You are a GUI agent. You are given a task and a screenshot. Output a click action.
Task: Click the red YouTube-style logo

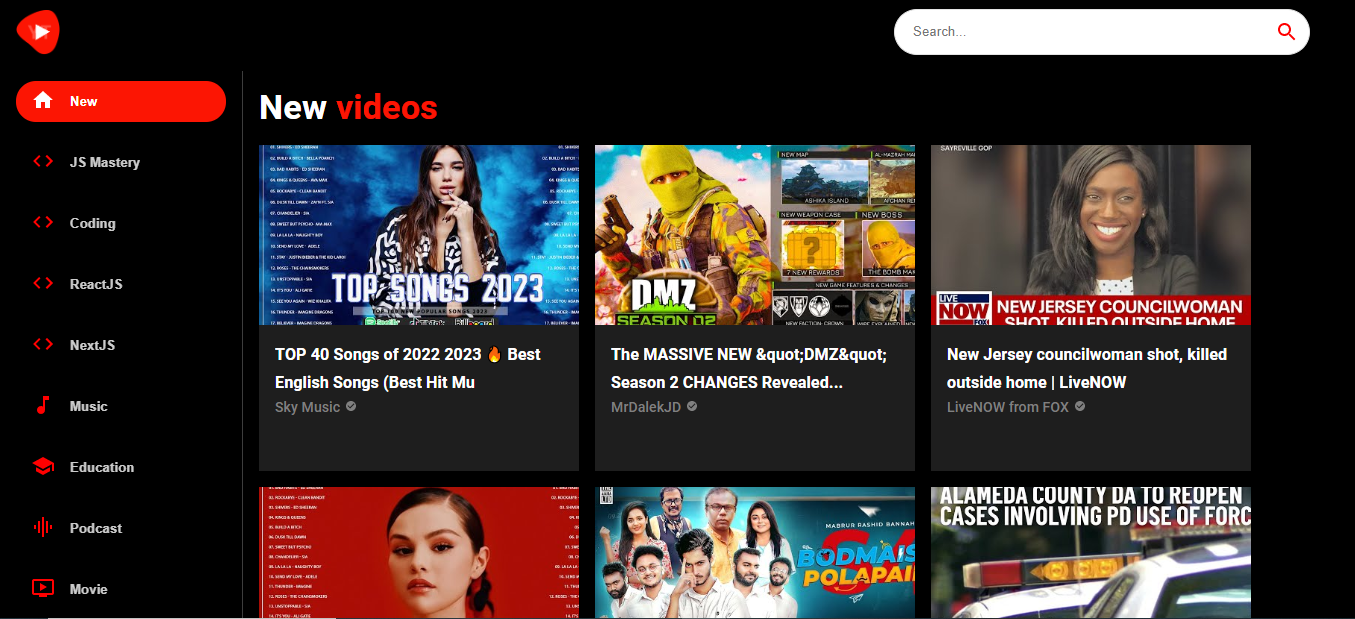(38, 31)
